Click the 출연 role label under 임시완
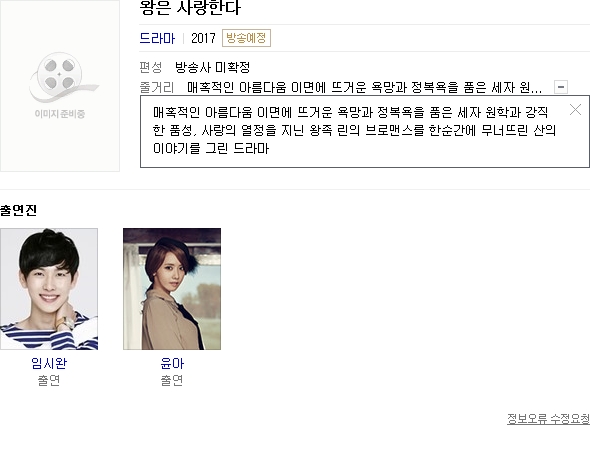Screen dimensions: 590x458 click(49, 380)
